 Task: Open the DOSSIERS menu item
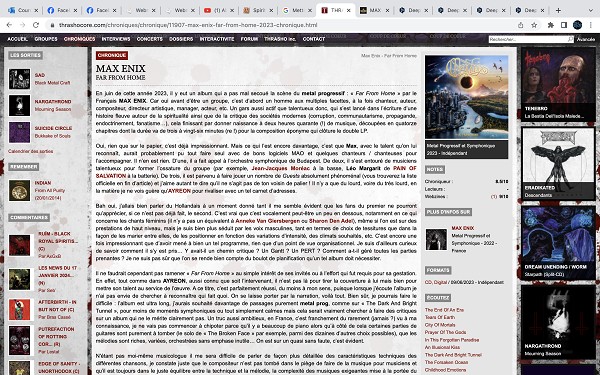181,39
